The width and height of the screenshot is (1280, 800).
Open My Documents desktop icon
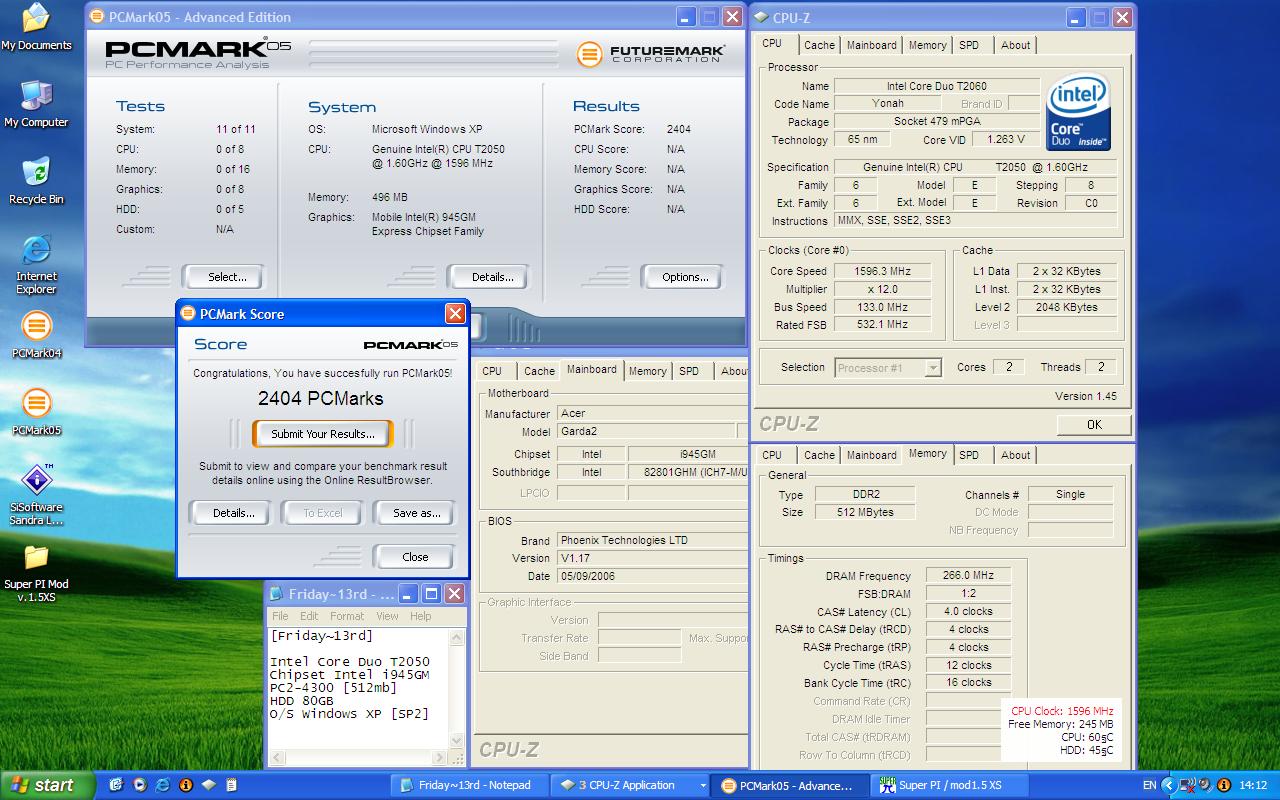click(36, 27)
